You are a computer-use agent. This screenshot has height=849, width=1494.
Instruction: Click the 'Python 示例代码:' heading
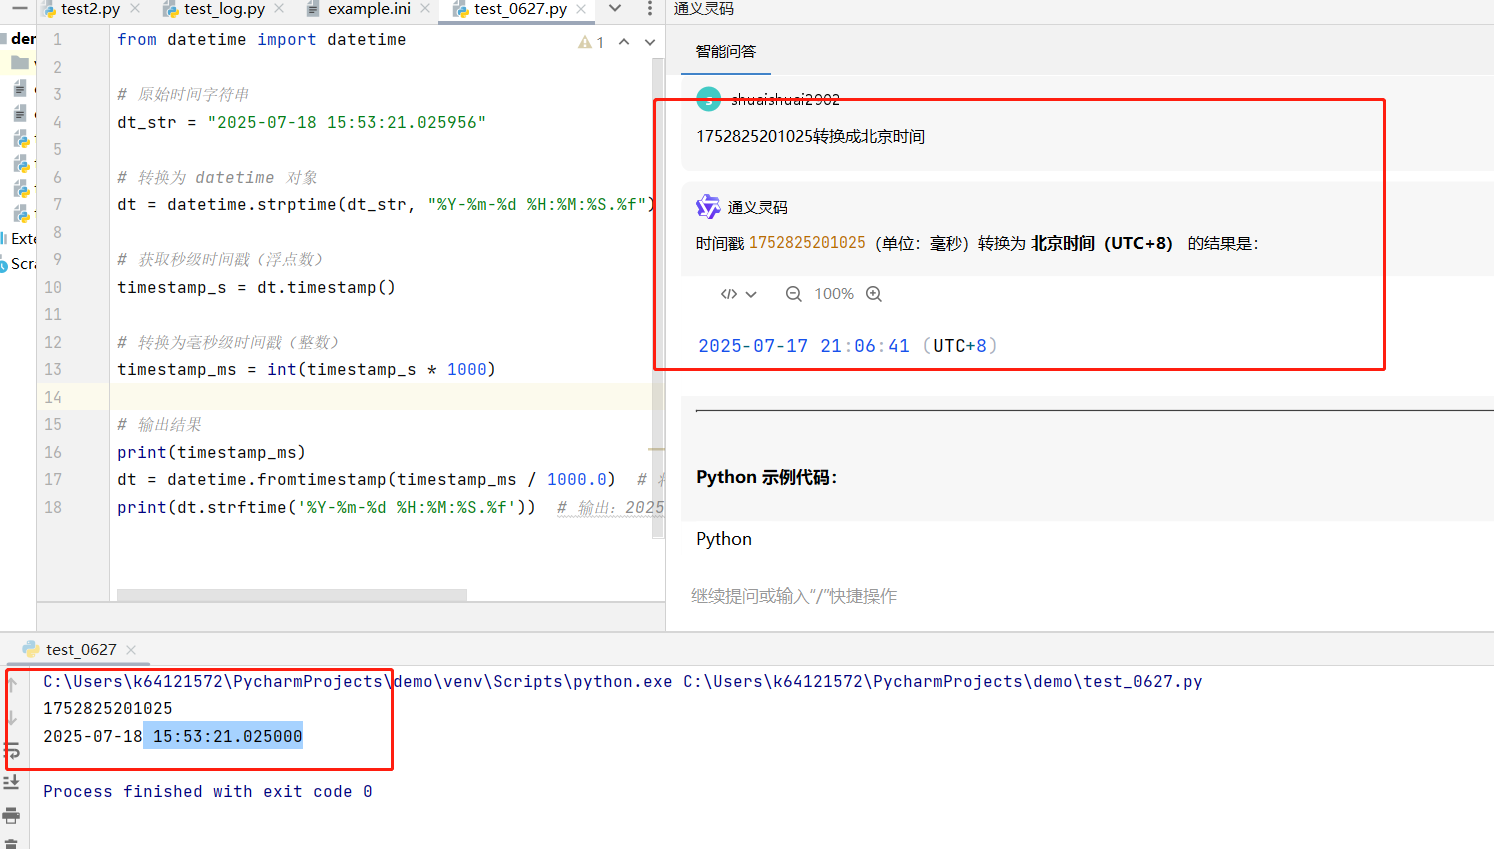767,477
